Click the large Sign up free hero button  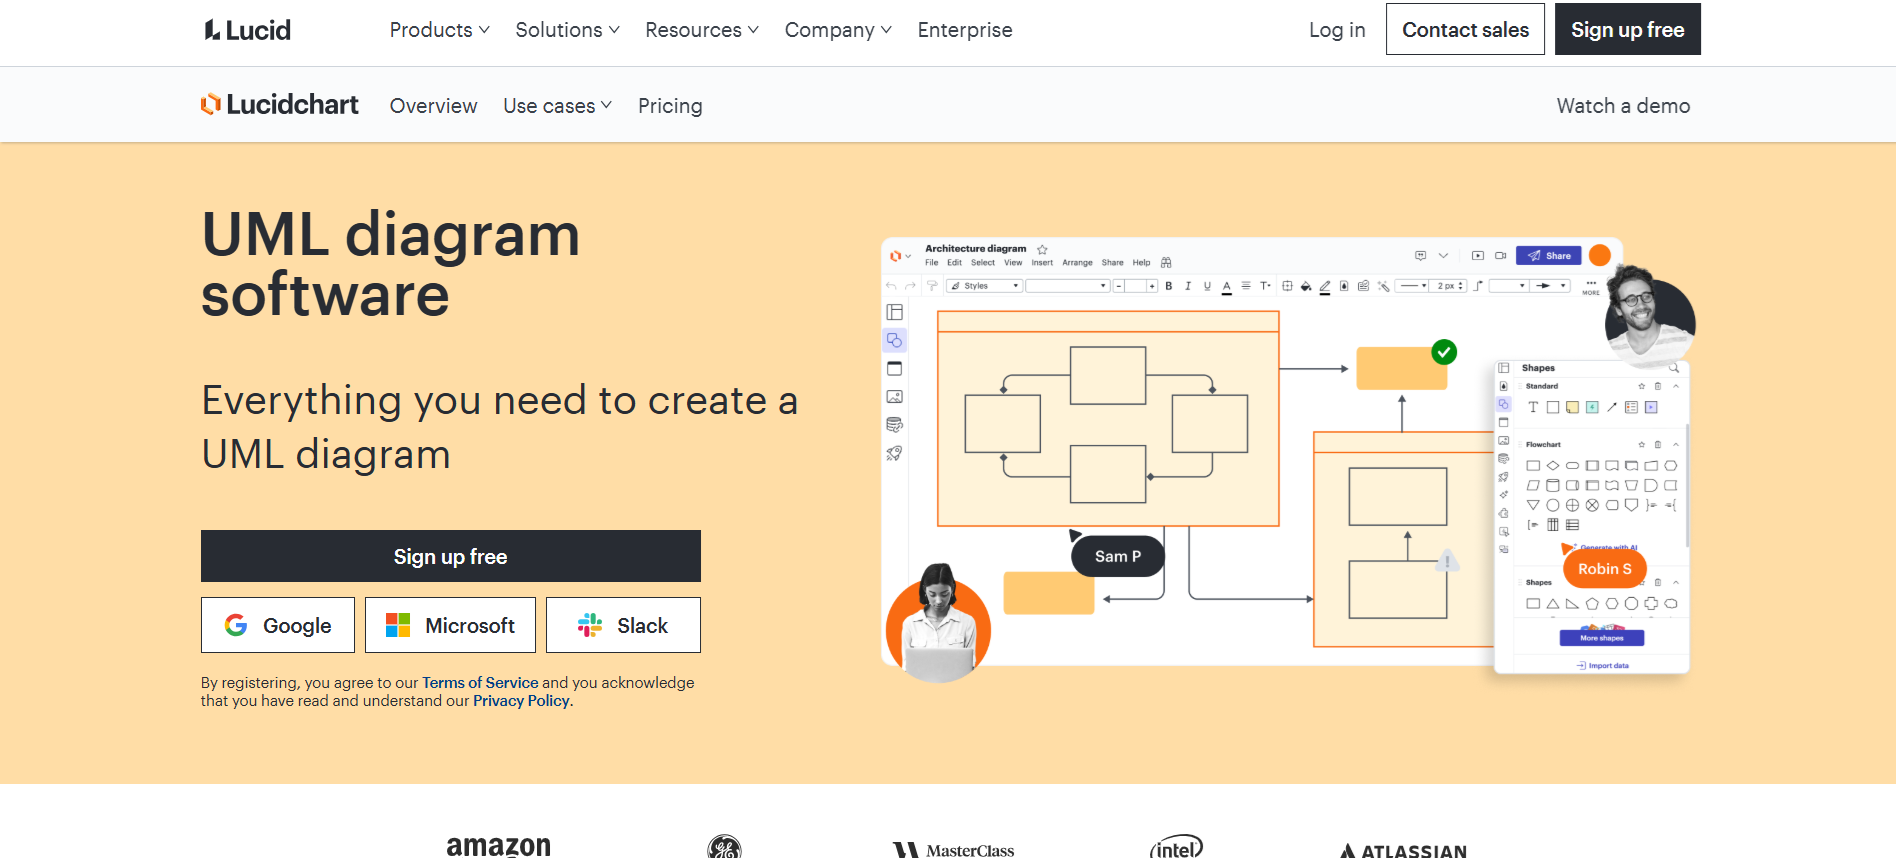pos(451,556)
